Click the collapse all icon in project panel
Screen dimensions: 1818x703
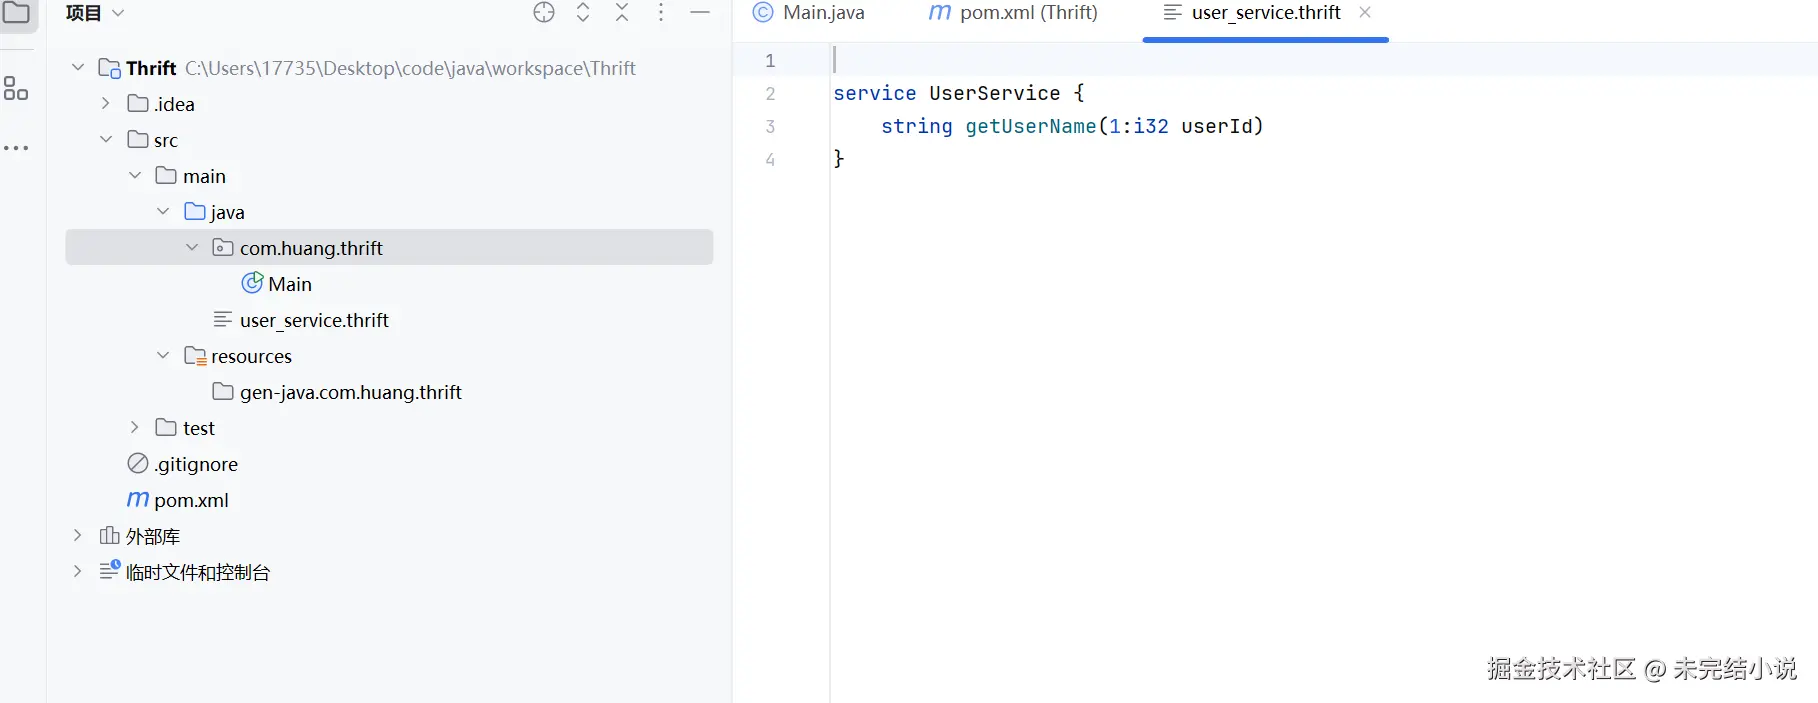click(622, 13)
